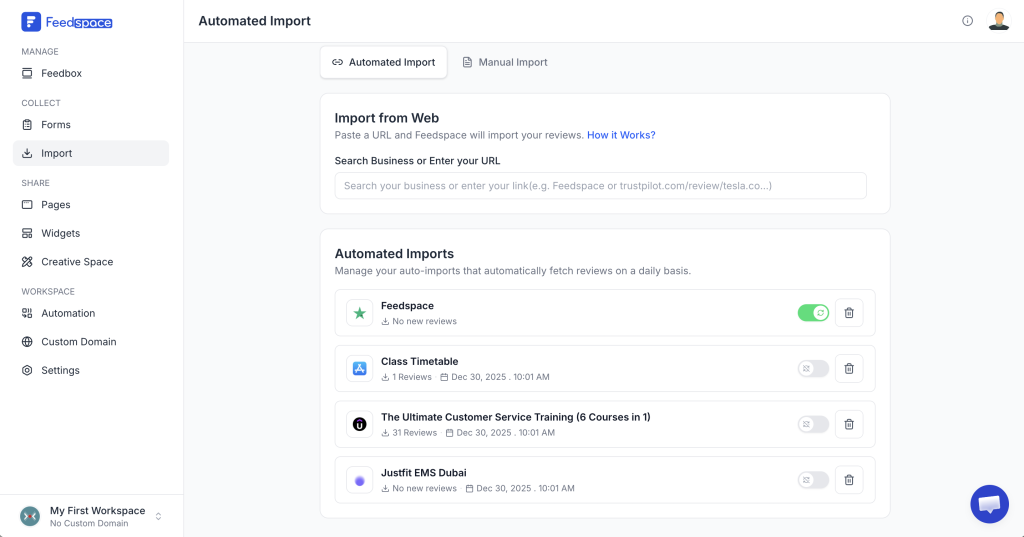1024x537 pixels.
Task: Enable auto-import toggle for Justfit EMS Dubai
Action: click(x=813, y=480)
